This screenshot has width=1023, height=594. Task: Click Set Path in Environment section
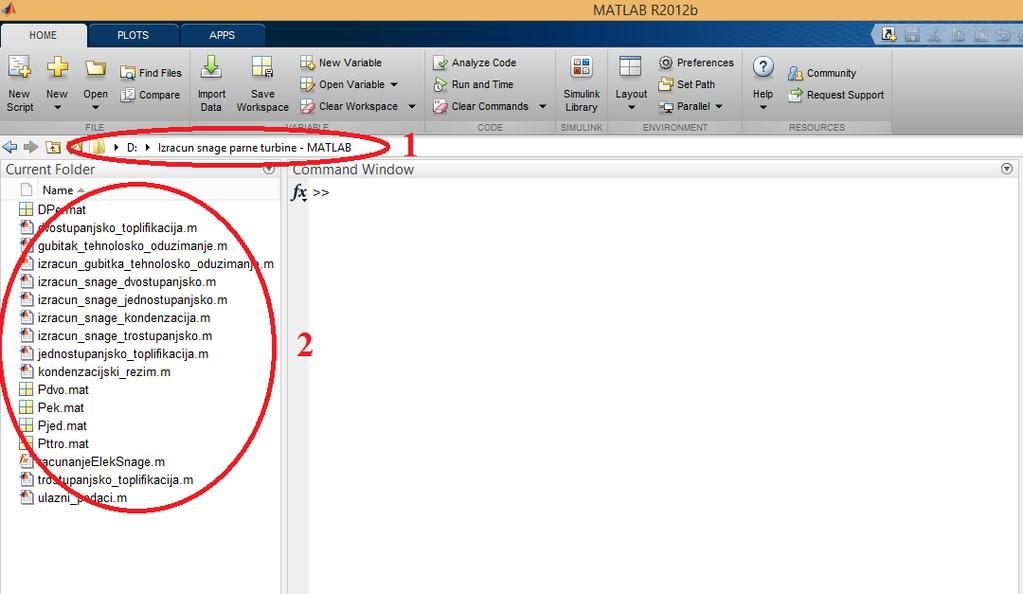687,84
